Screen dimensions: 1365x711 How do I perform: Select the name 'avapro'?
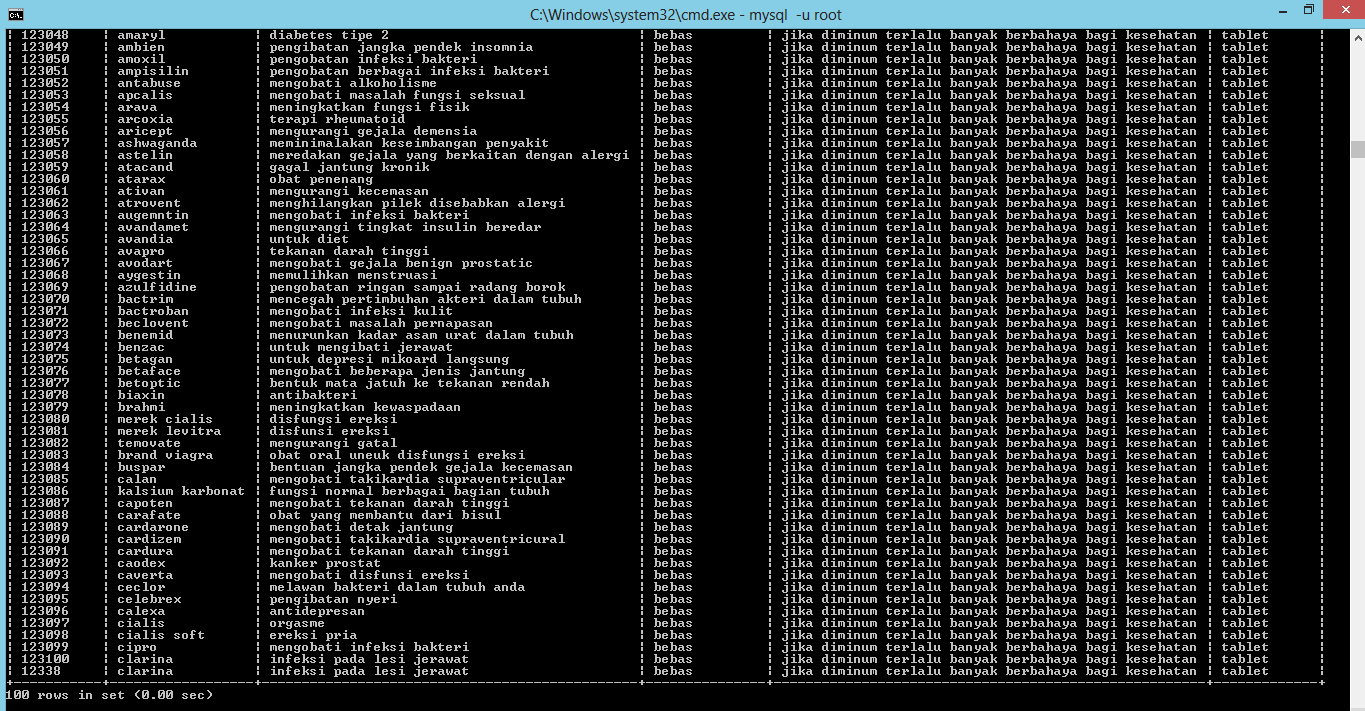point(141,251)
